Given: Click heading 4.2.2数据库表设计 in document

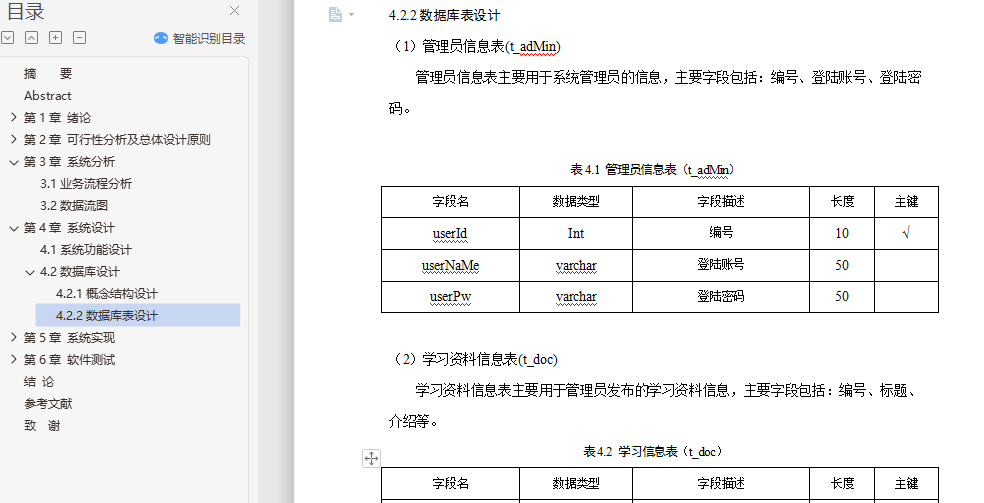Looking at the screenshot, I should click(x=444, y=15).
